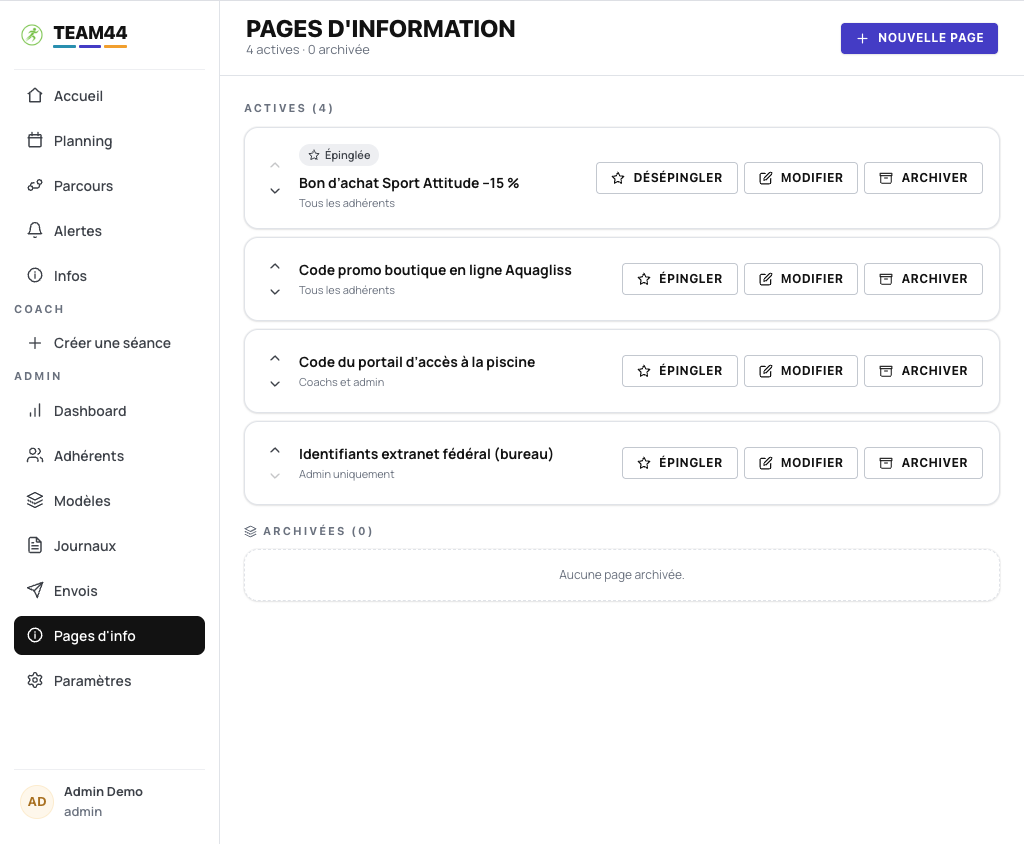1024x844 pixels.
Task: Go to Modèles
Action: pos(109,501)
